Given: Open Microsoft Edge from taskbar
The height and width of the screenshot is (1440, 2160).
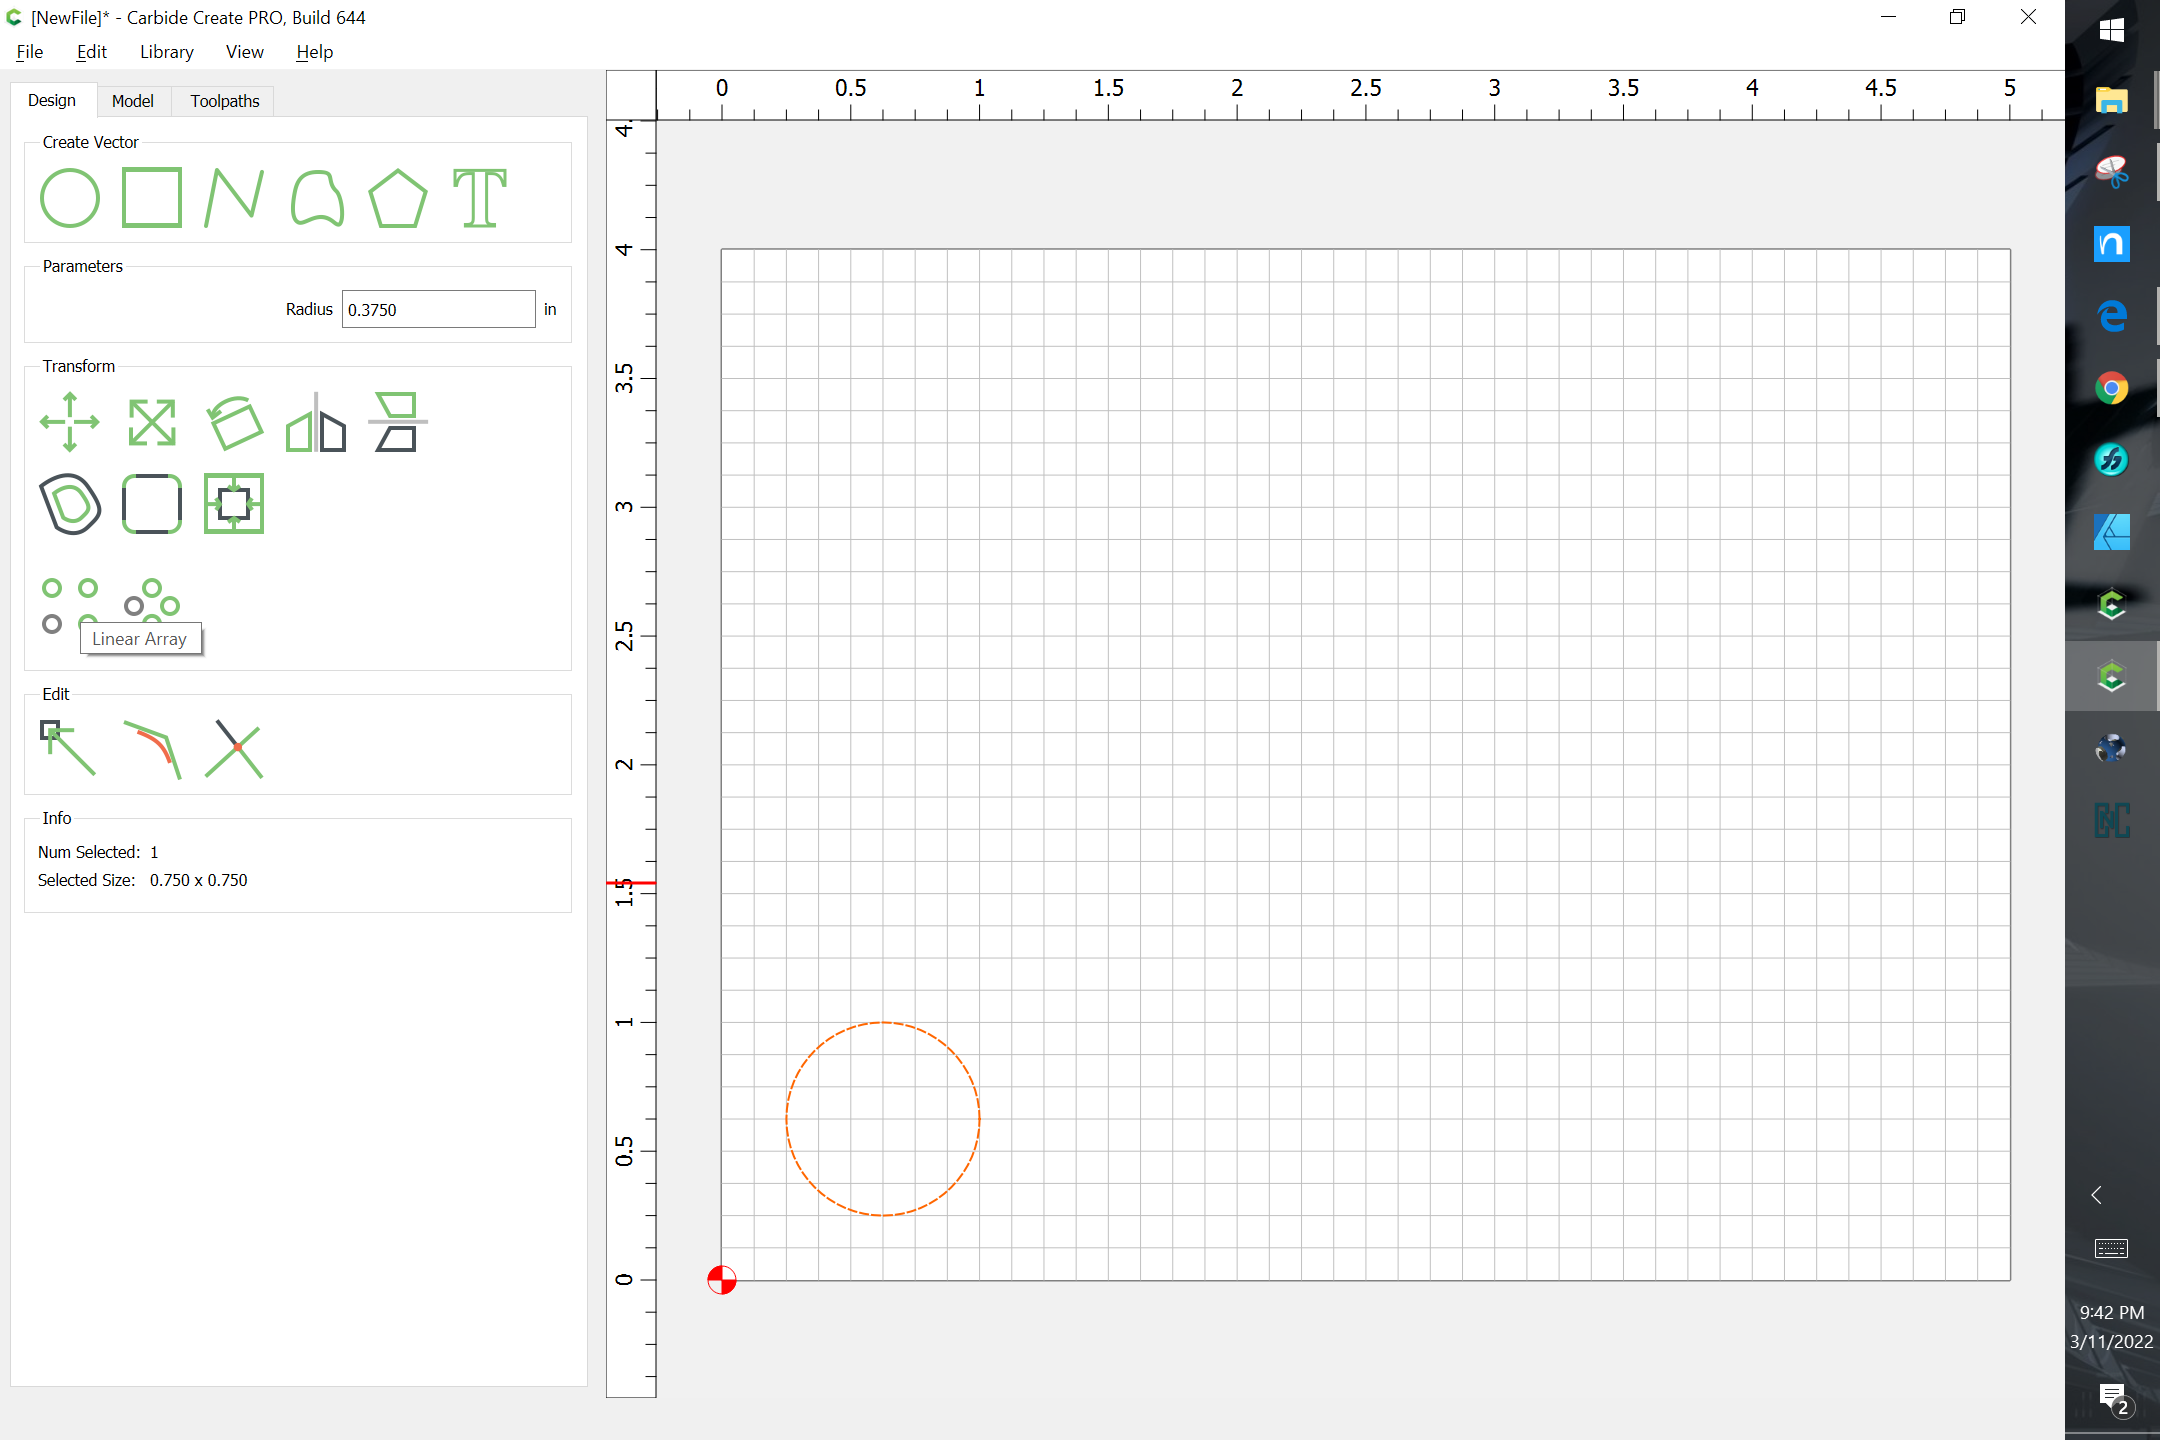Looking at the screenshot, I should pos(2112,316).
